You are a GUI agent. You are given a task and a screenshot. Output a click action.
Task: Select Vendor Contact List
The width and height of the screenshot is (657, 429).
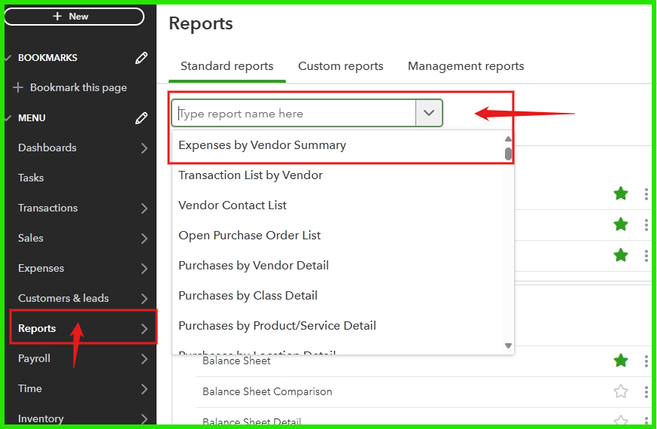pos(233,206)
